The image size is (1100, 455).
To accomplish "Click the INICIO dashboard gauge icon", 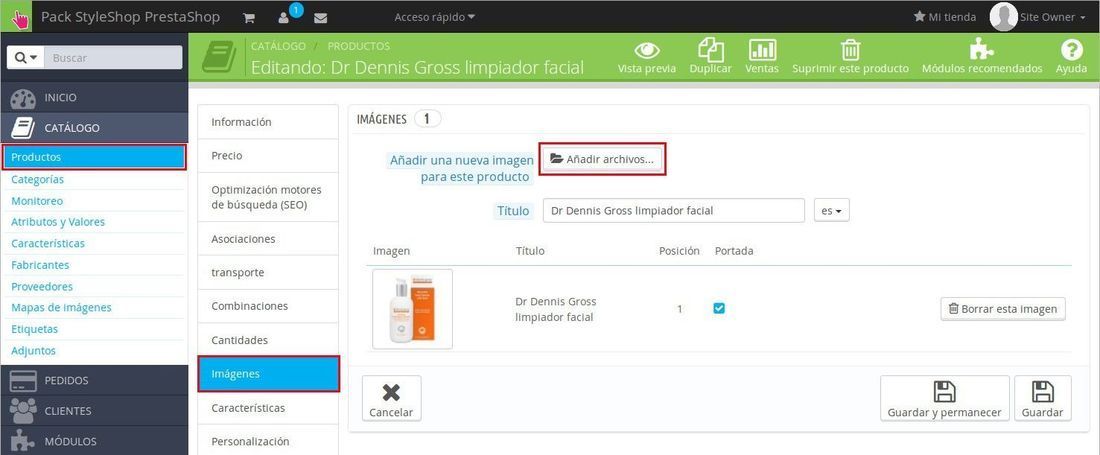I will [23, 98].
